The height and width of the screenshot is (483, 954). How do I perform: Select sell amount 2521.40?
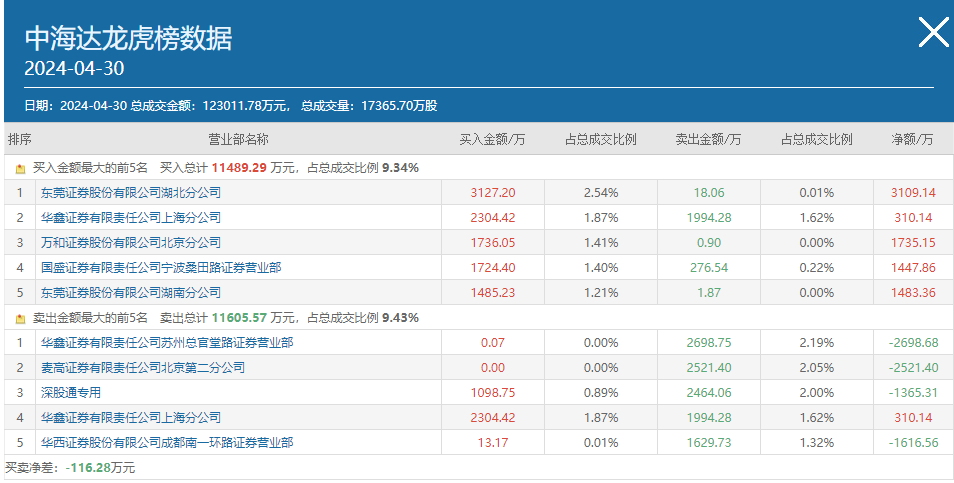pyautogui.click(x=709, y=367)
